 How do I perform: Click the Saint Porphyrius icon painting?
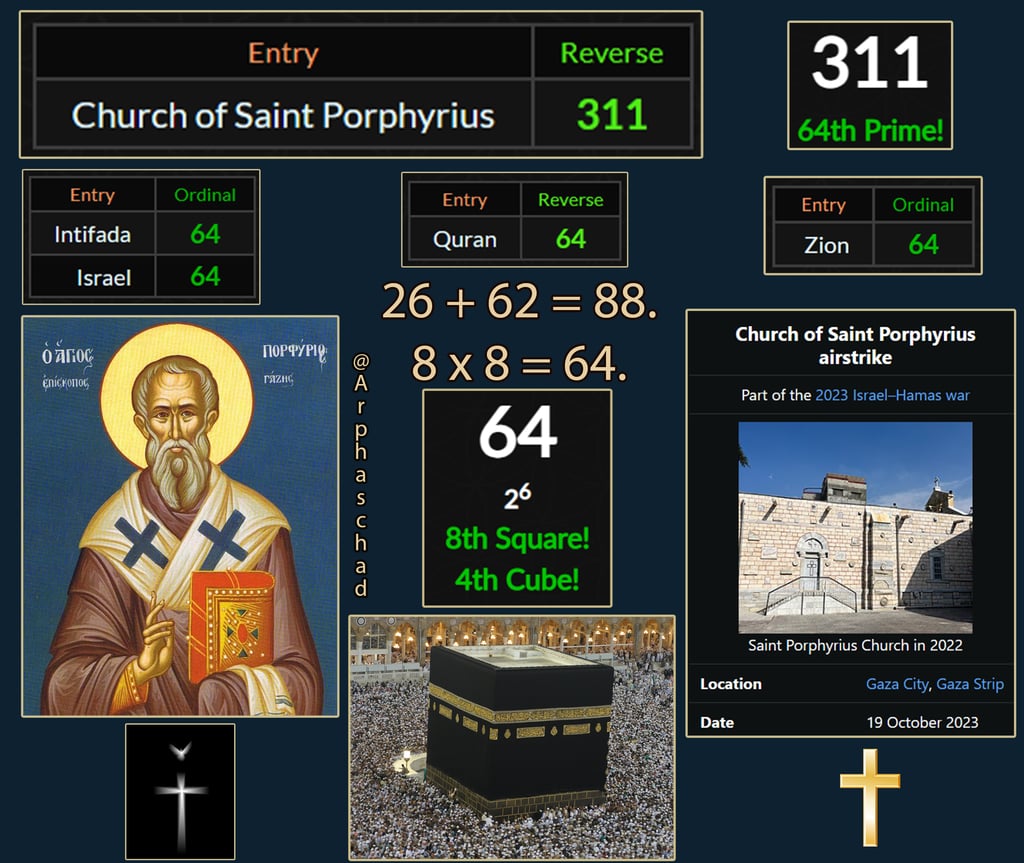click(x=180, y=516)
